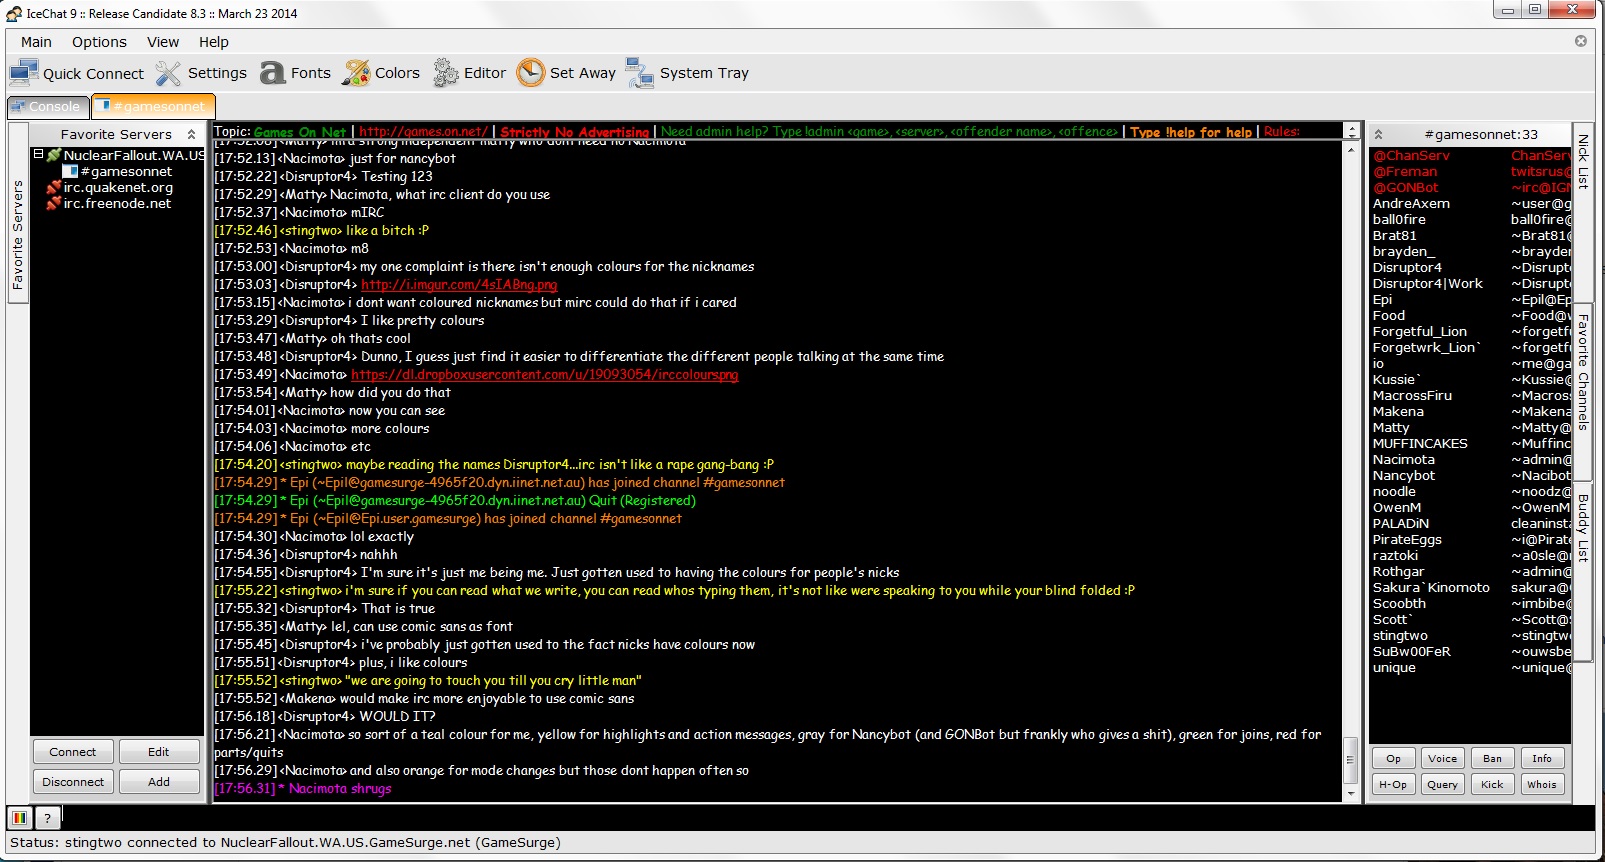The width and height of the screenshot is (1605, 862).
Task: Collapse the #gamesonnet nick list chevron
Action: coord(1378,134)
